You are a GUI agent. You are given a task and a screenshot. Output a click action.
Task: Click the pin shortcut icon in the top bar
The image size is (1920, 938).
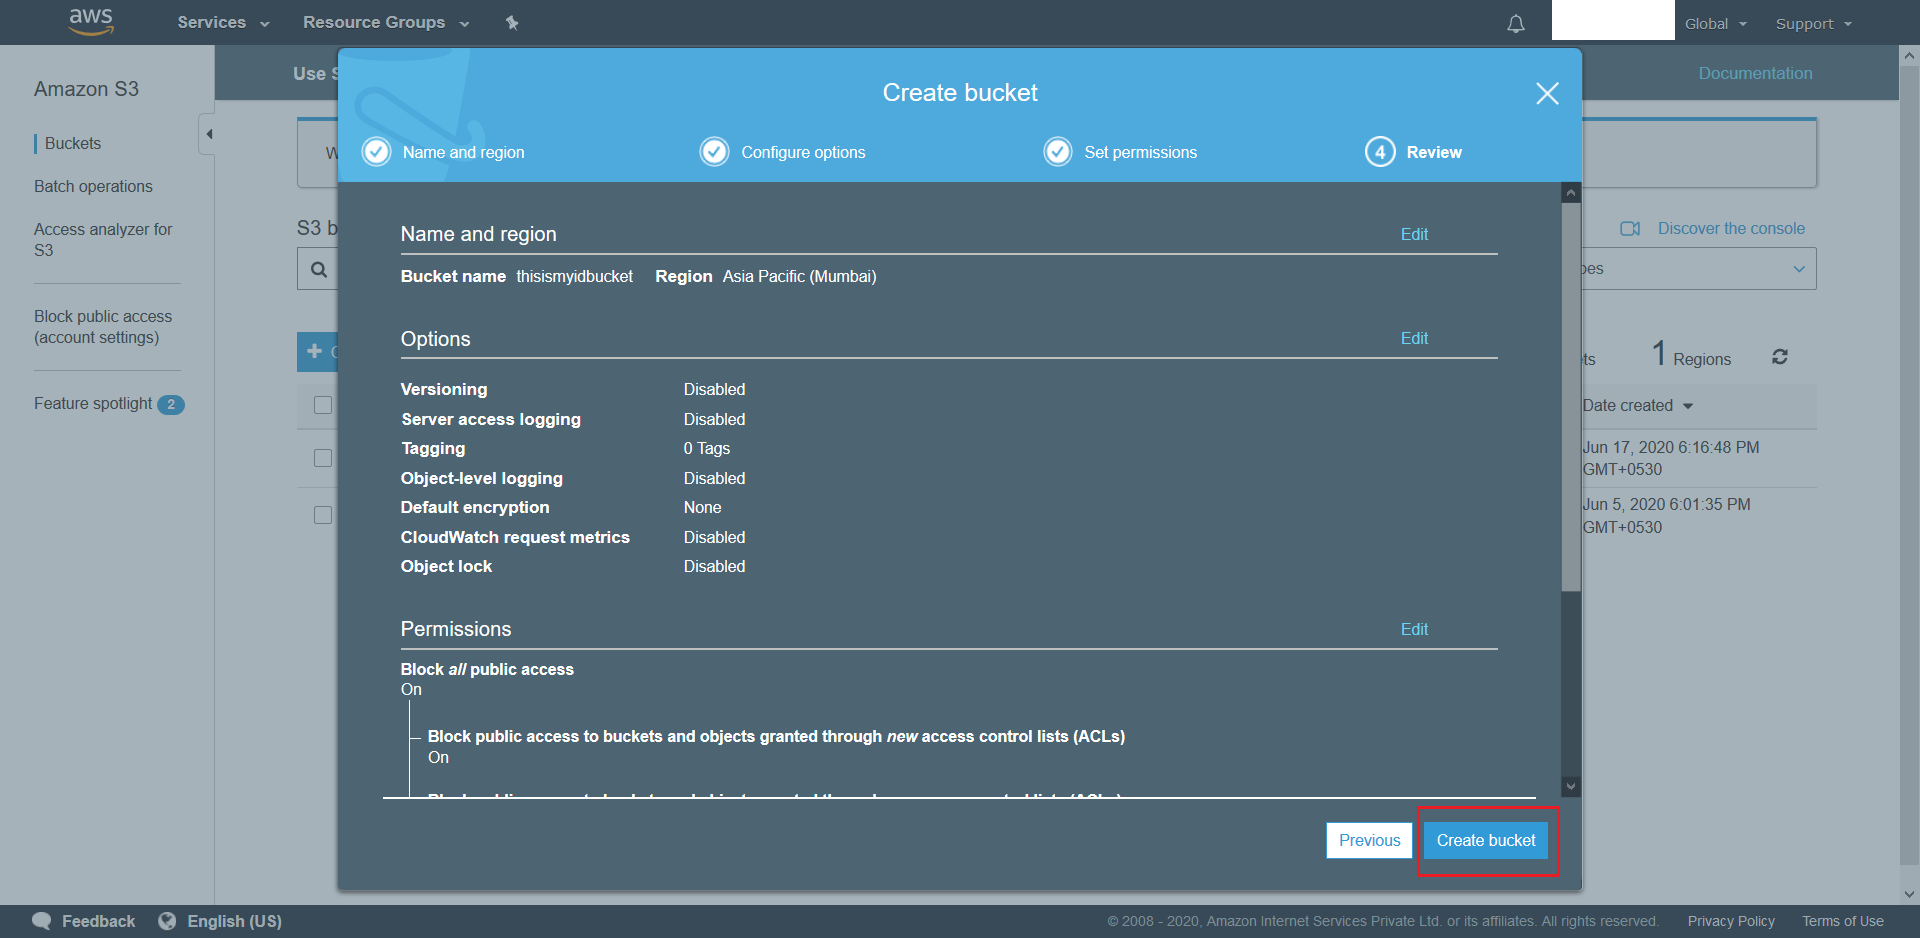tap(512, 22)
